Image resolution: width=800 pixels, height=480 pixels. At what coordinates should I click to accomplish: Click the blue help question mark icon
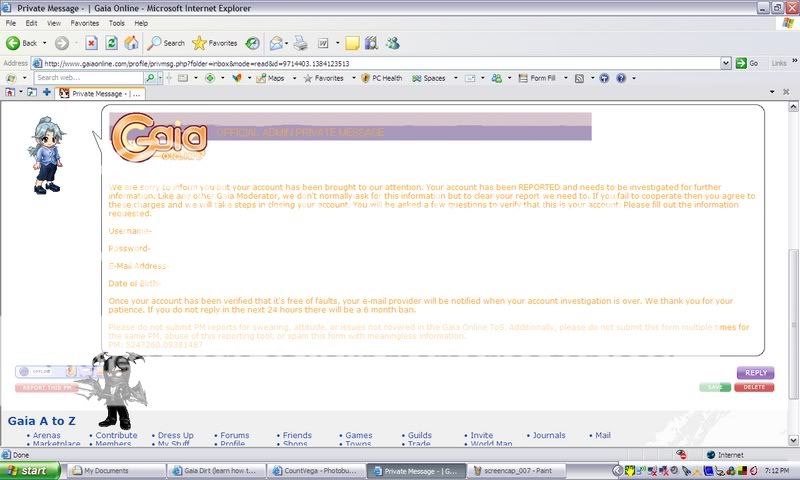(x=621, y=78)
